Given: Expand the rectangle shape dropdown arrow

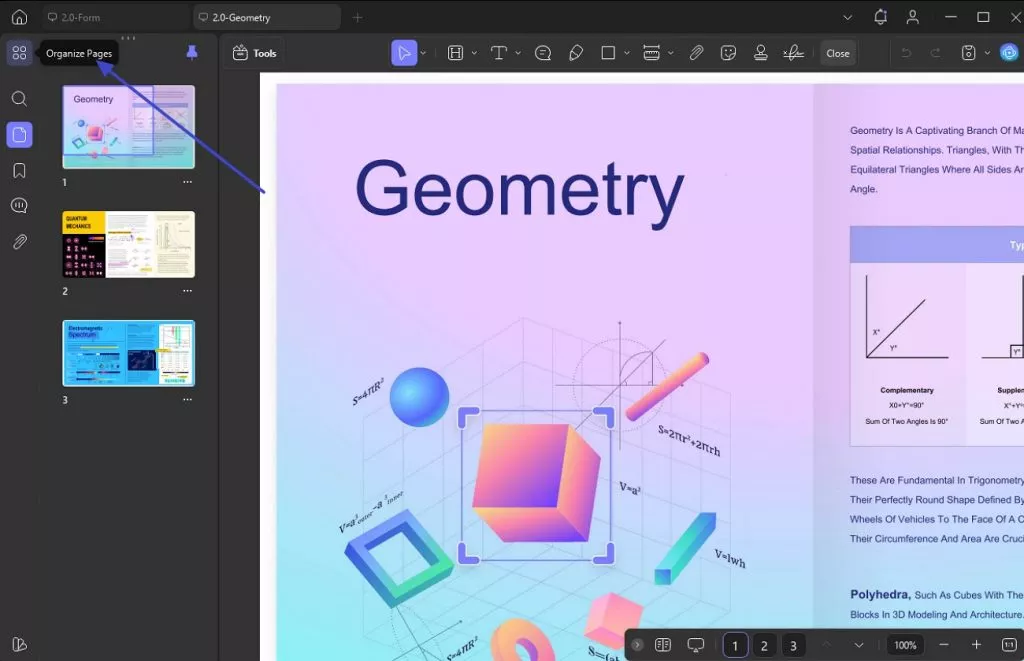Looking at the screenshot, I should pyautogui.click(x=627, y=53).
